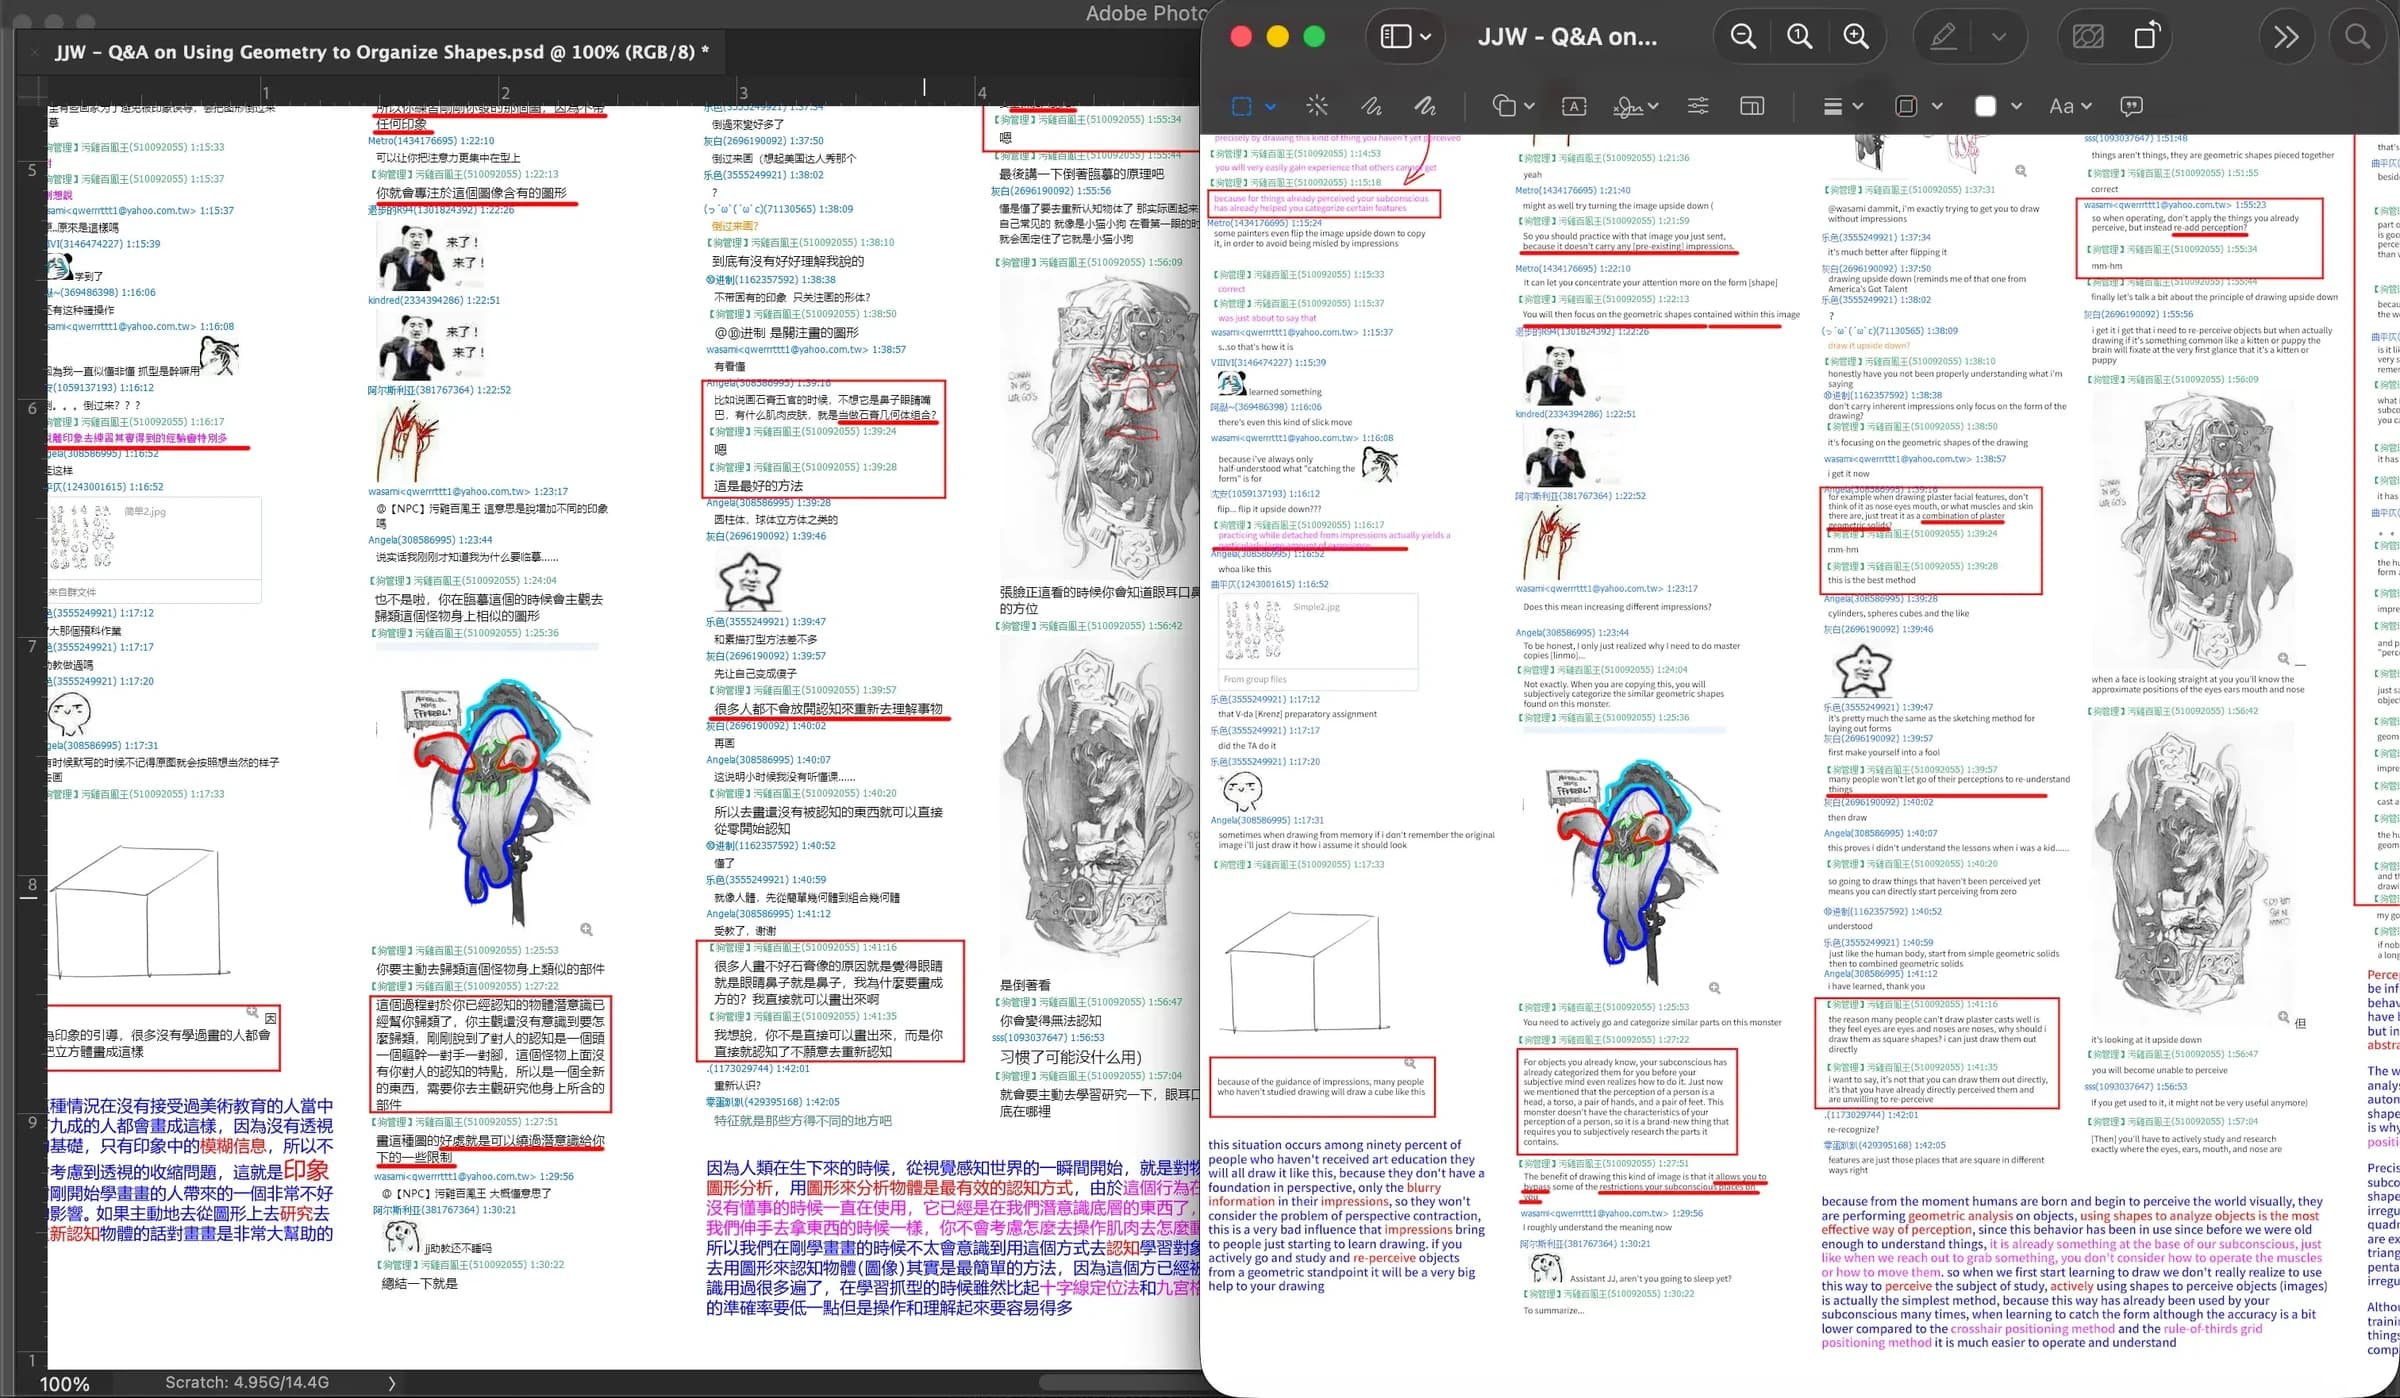Click Preview's actual size magnifier icon
The height and width of the screenshot is (1398, 2400).
[x=1799, y=37]
